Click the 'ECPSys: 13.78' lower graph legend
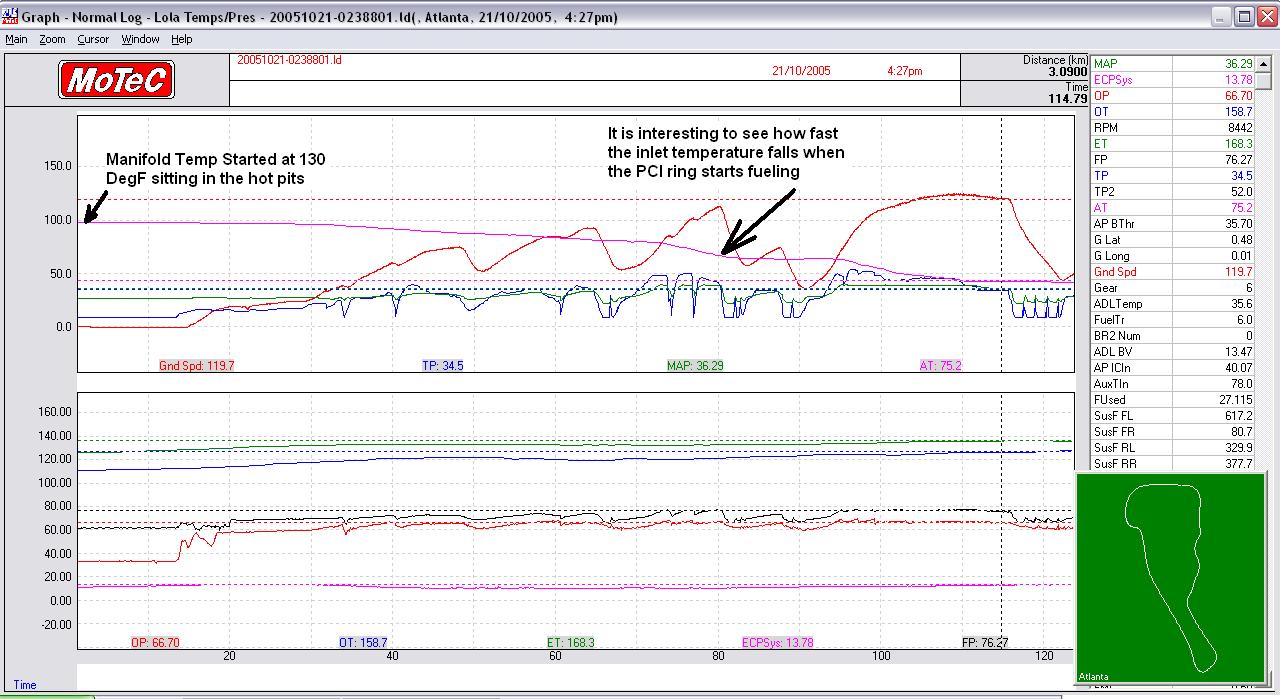 click(777, 643)
